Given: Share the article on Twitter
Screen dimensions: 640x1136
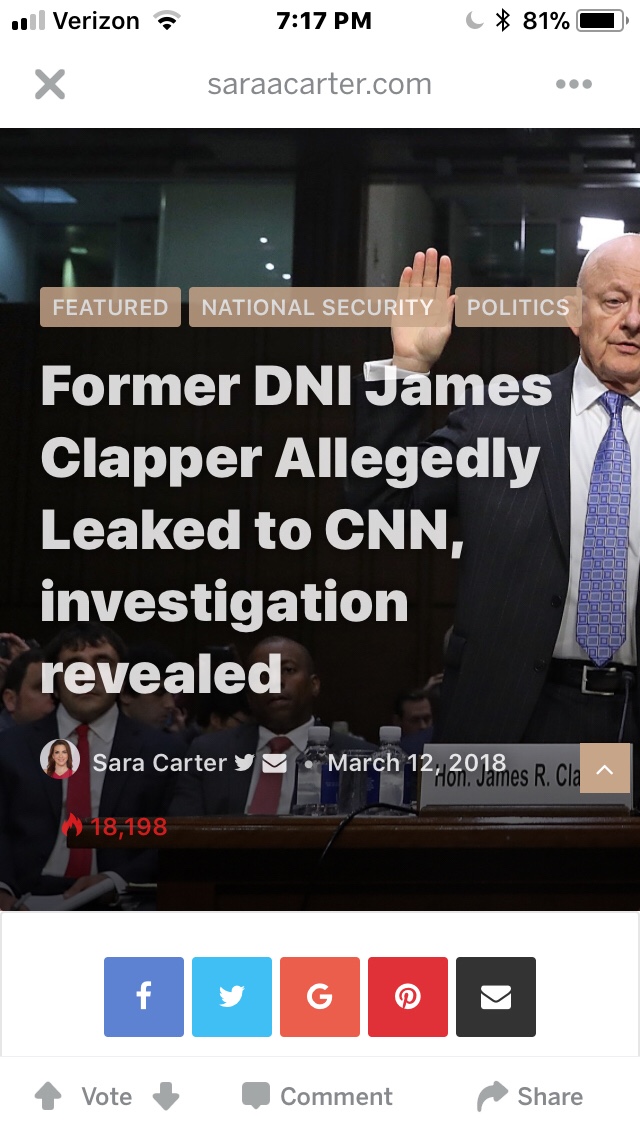Looking at the screenshot, I should click(x=232, y=997).
